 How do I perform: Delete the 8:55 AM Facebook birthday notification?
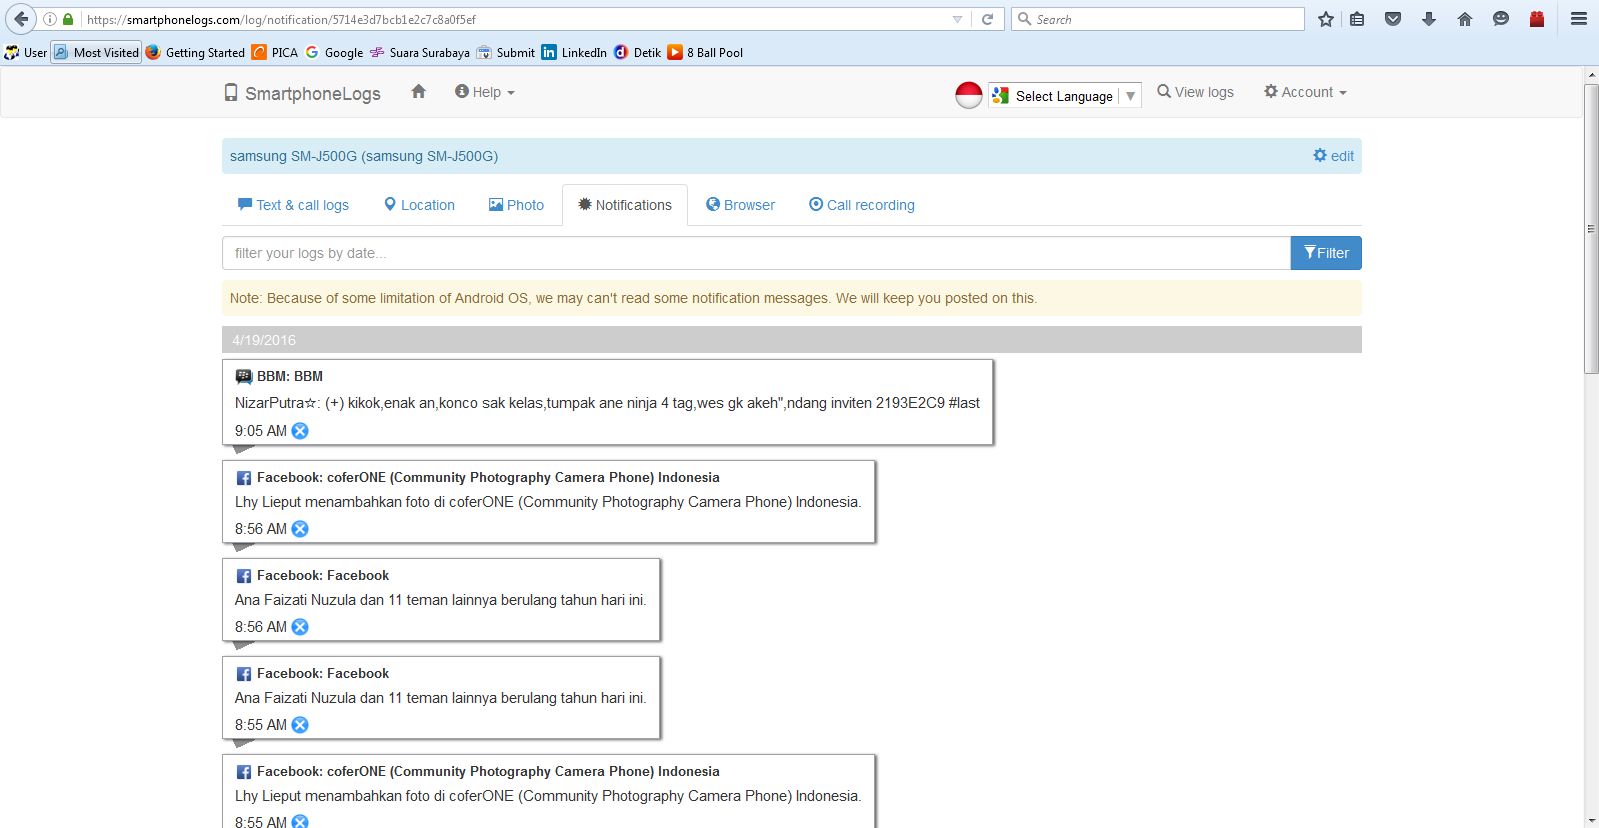tap(300, 725)
